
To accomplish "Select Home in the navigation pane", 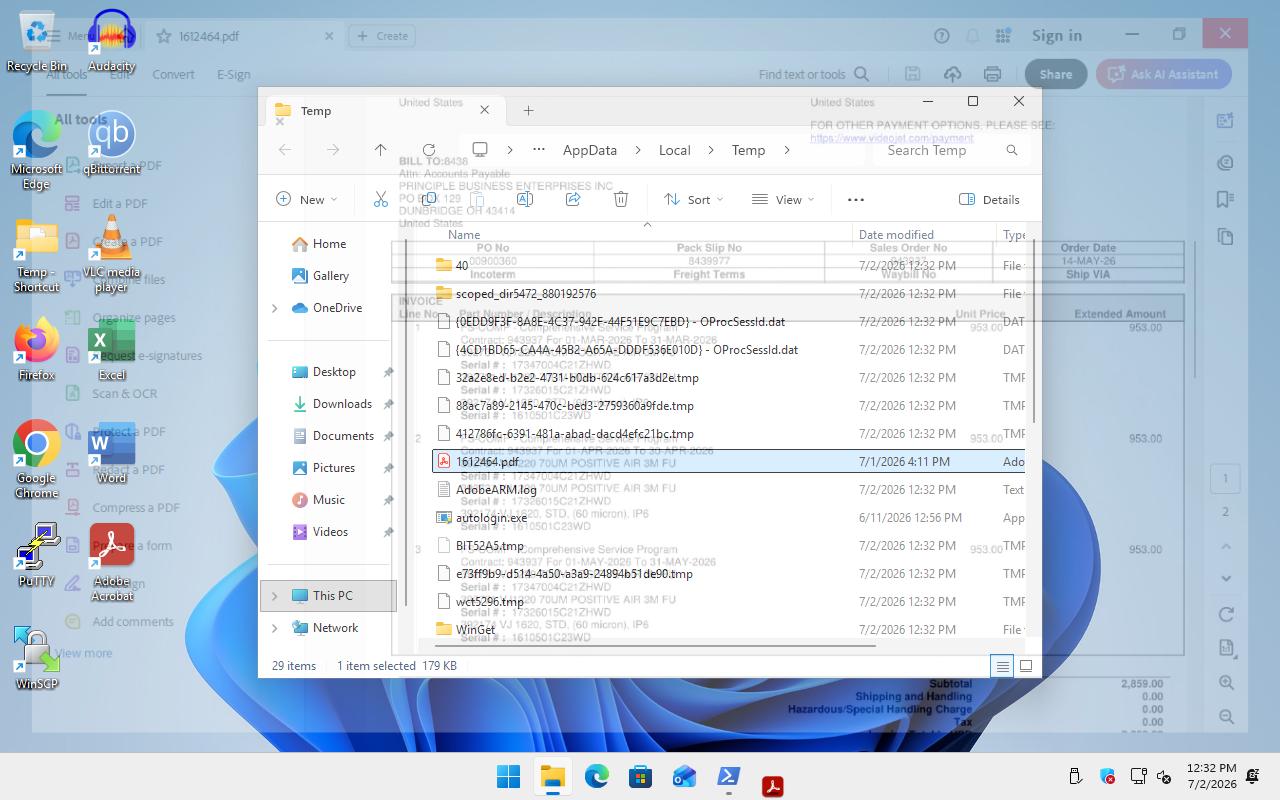I will (x=329, y=244).
